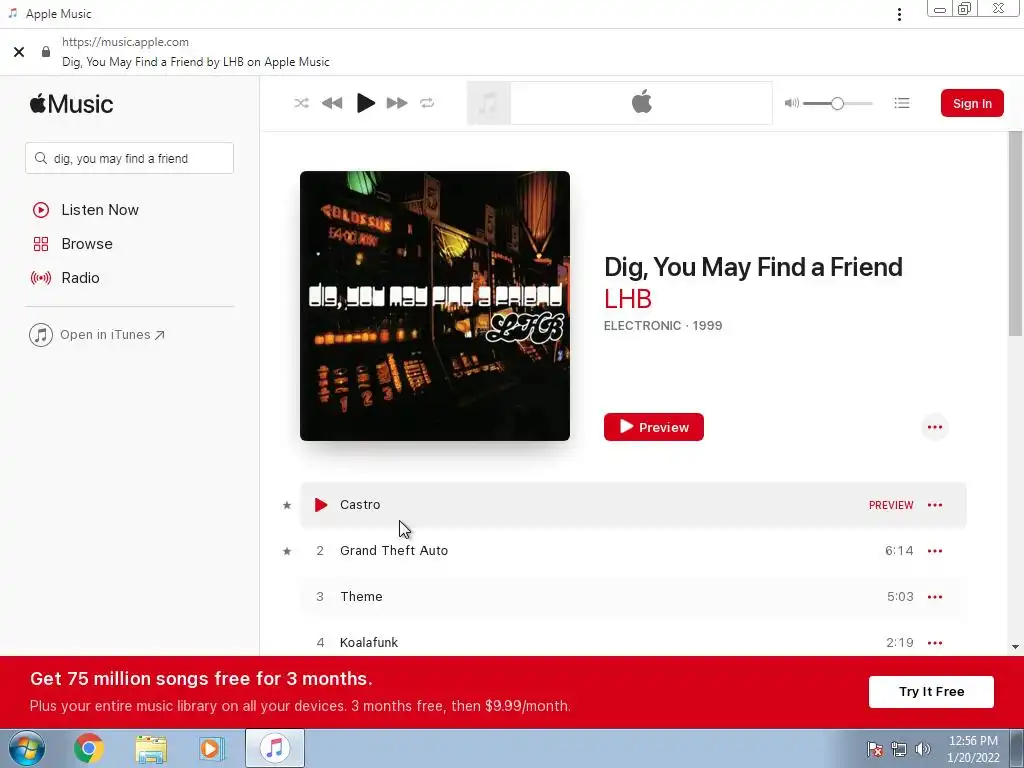The image size is (1024, 768).
Task: Click the taskbar clock and date
Action: 973,749
